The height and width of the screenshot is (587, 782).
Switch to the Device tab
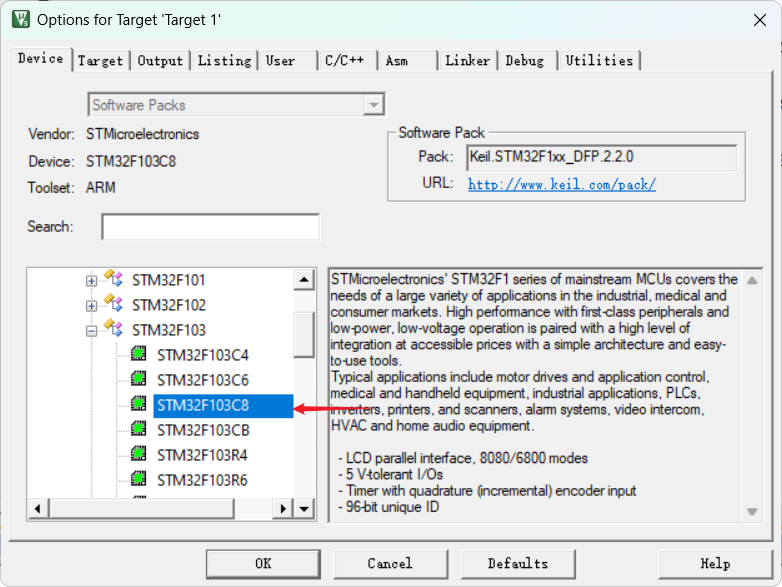click(41, 59)
